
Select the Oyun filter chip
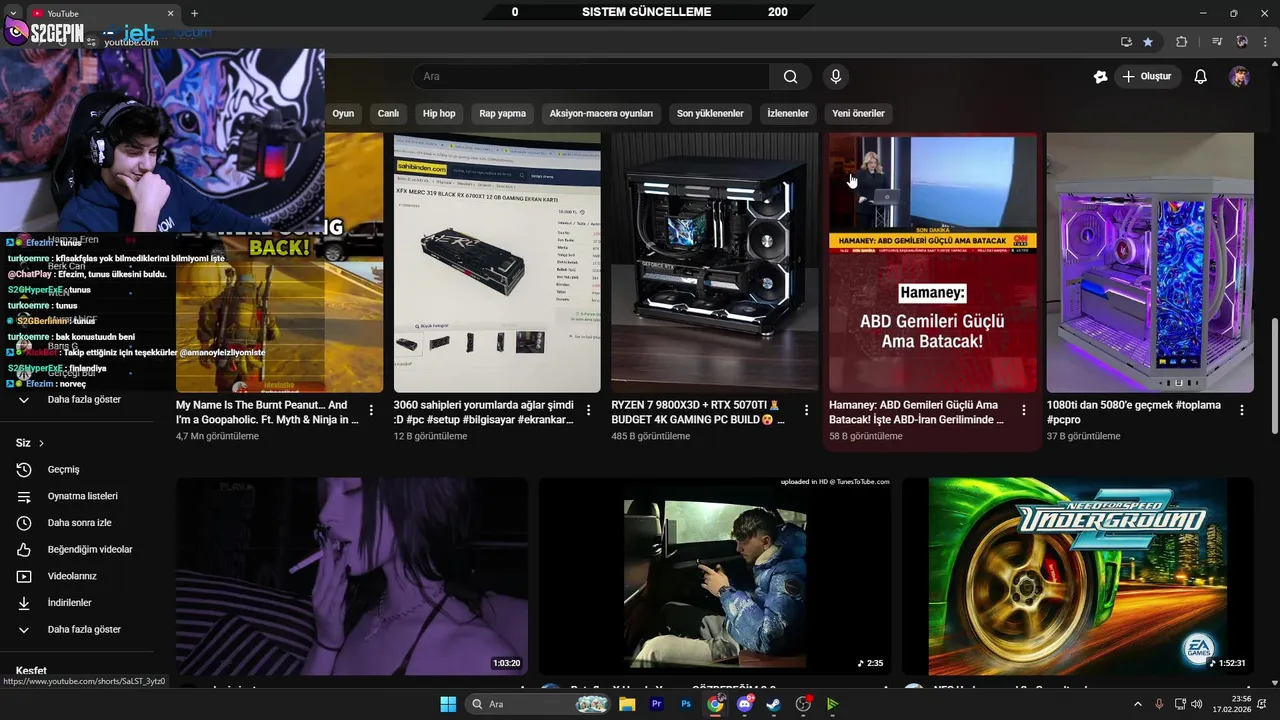[343, 113]
